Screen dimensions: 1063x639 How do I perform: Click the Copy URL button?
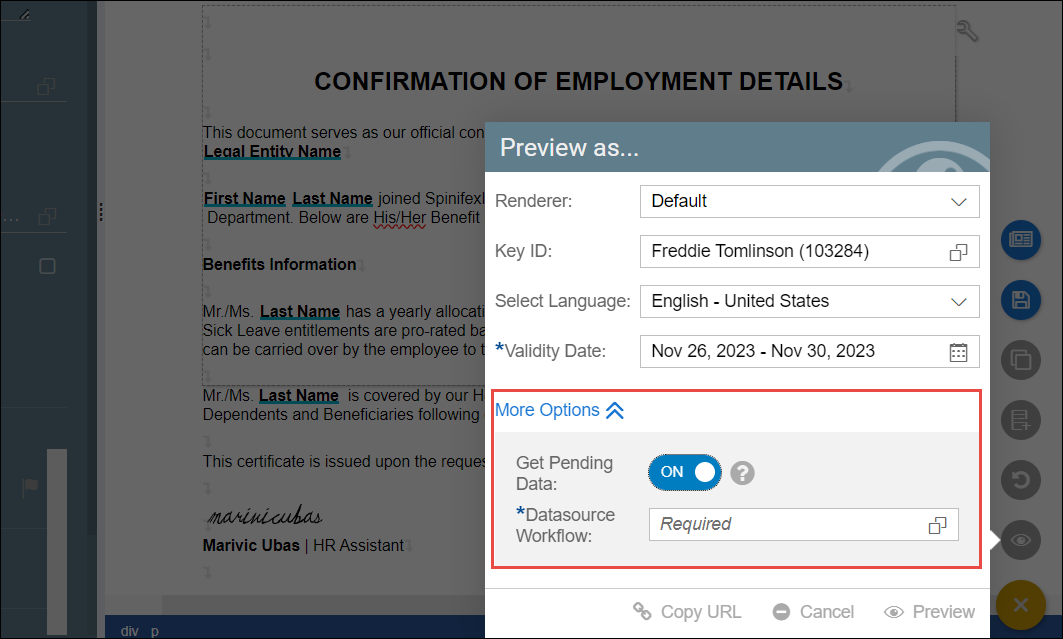[x=687, y=612]
